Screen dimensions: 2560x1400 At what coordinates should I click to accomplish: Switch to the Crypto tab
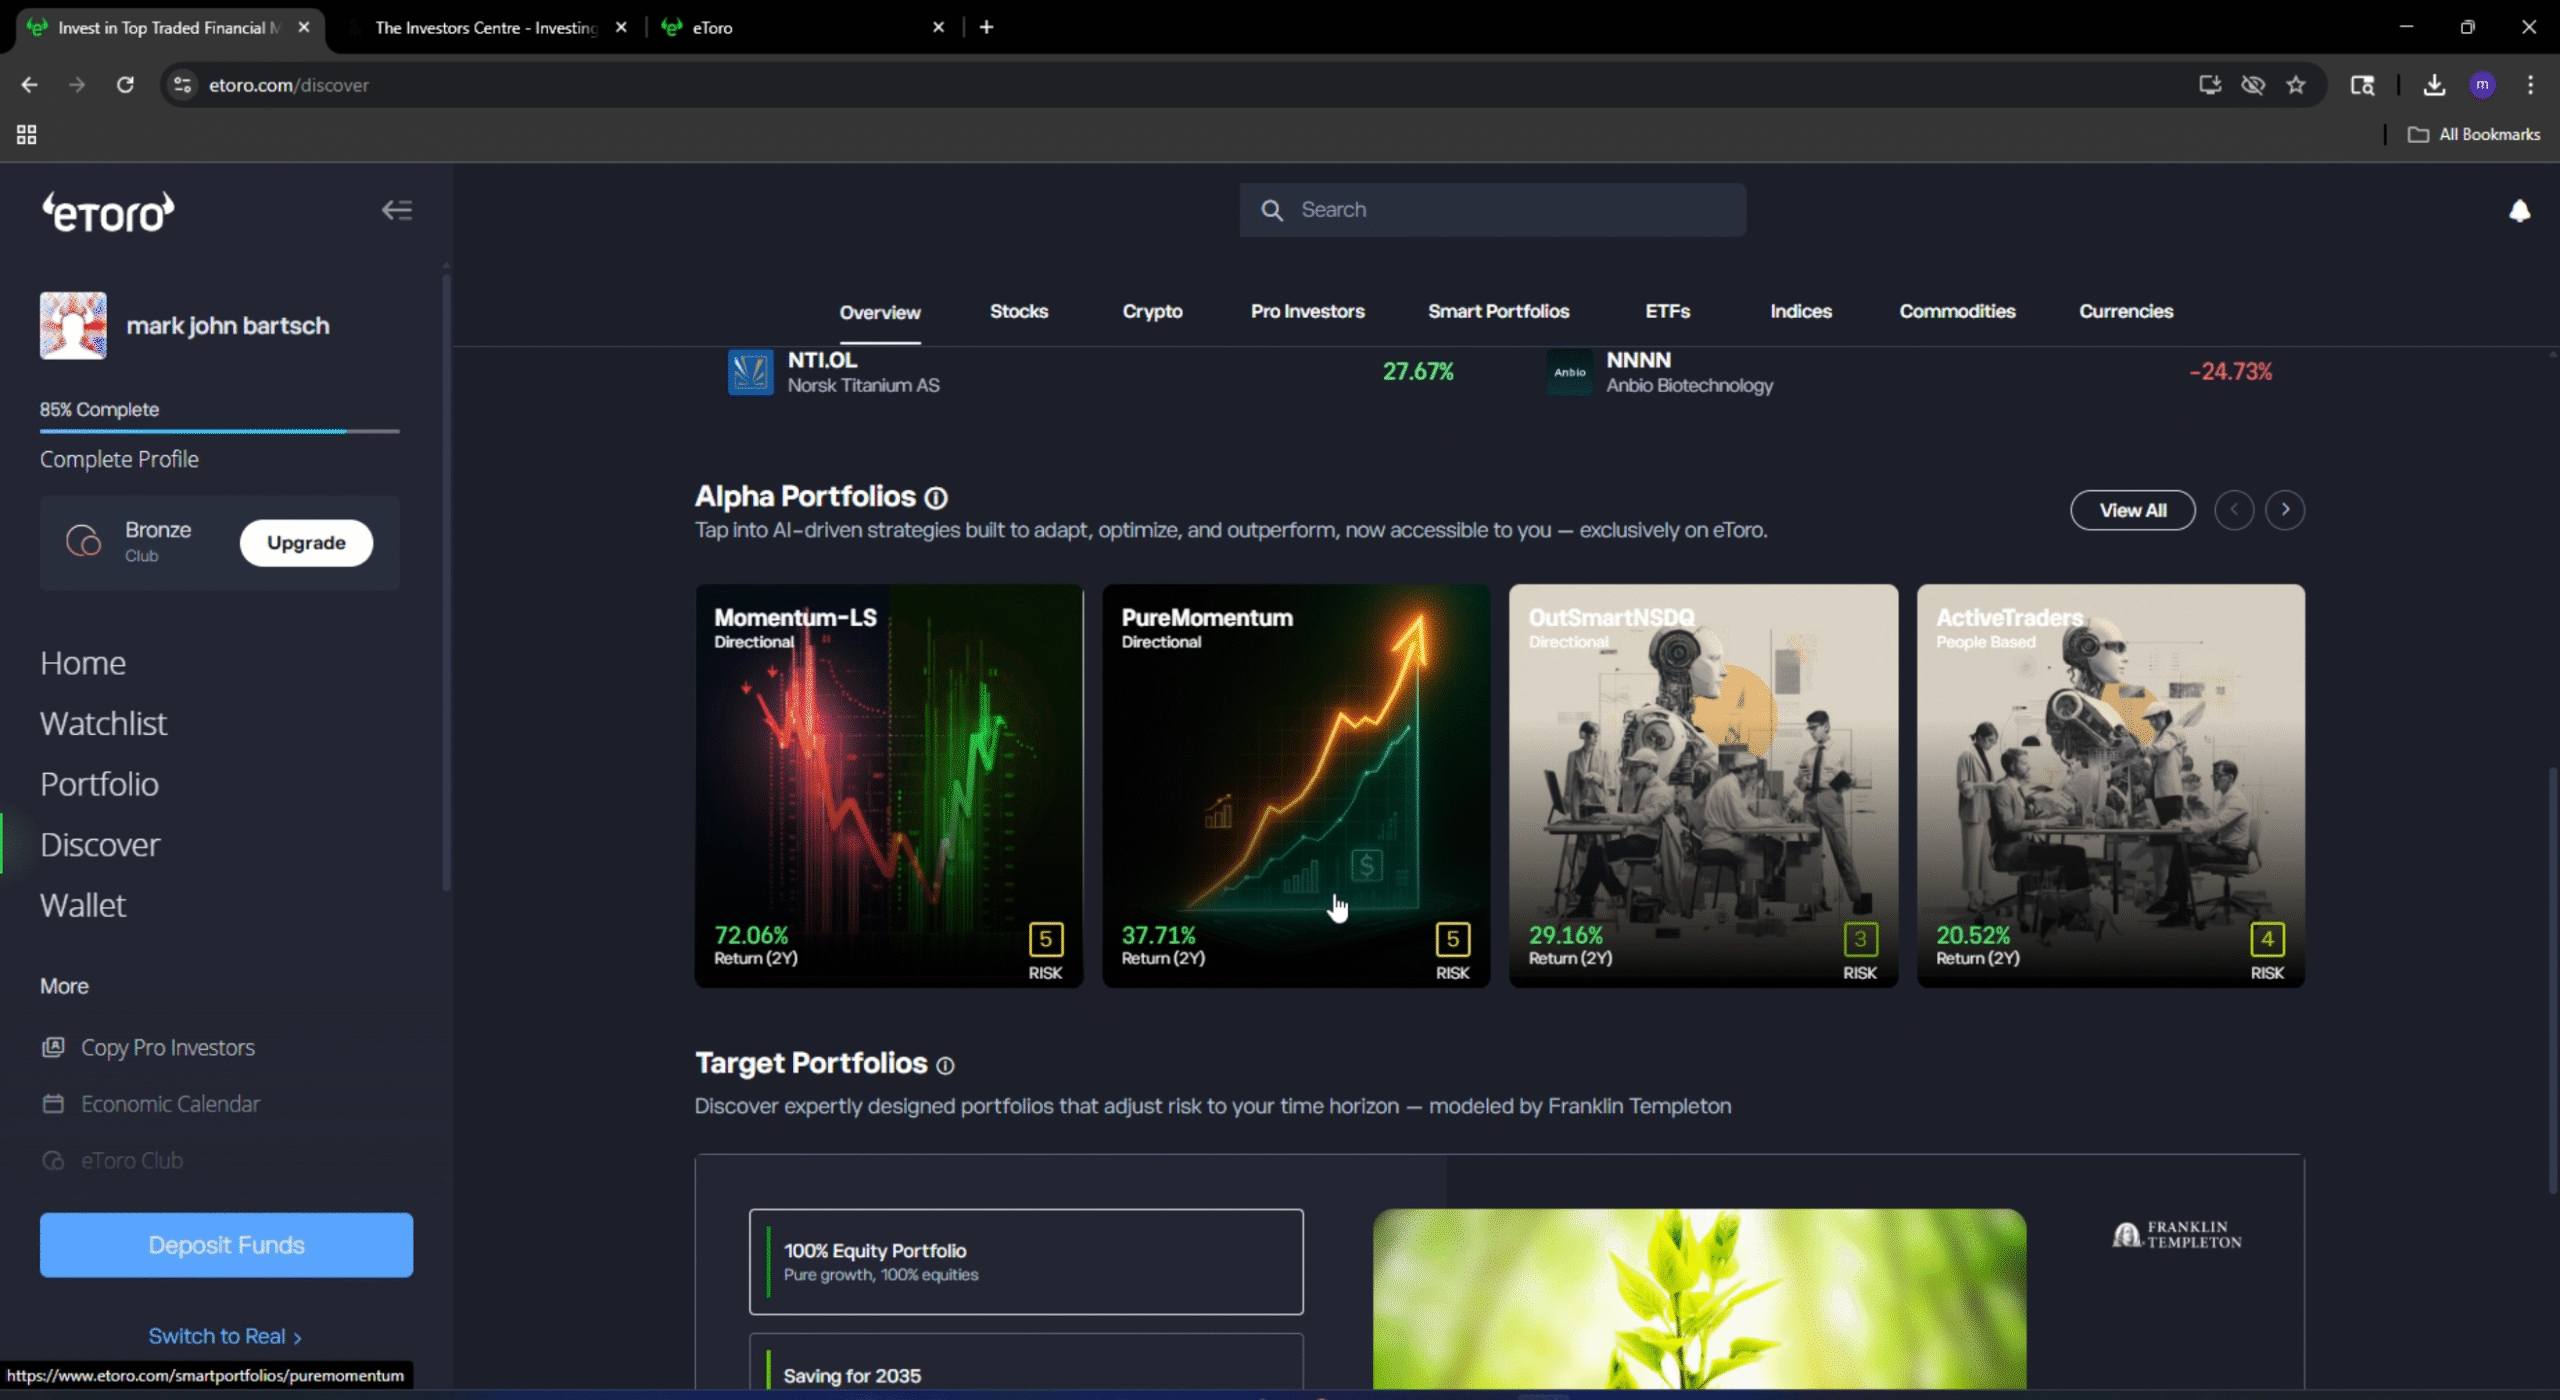(x=1152, y=311)
